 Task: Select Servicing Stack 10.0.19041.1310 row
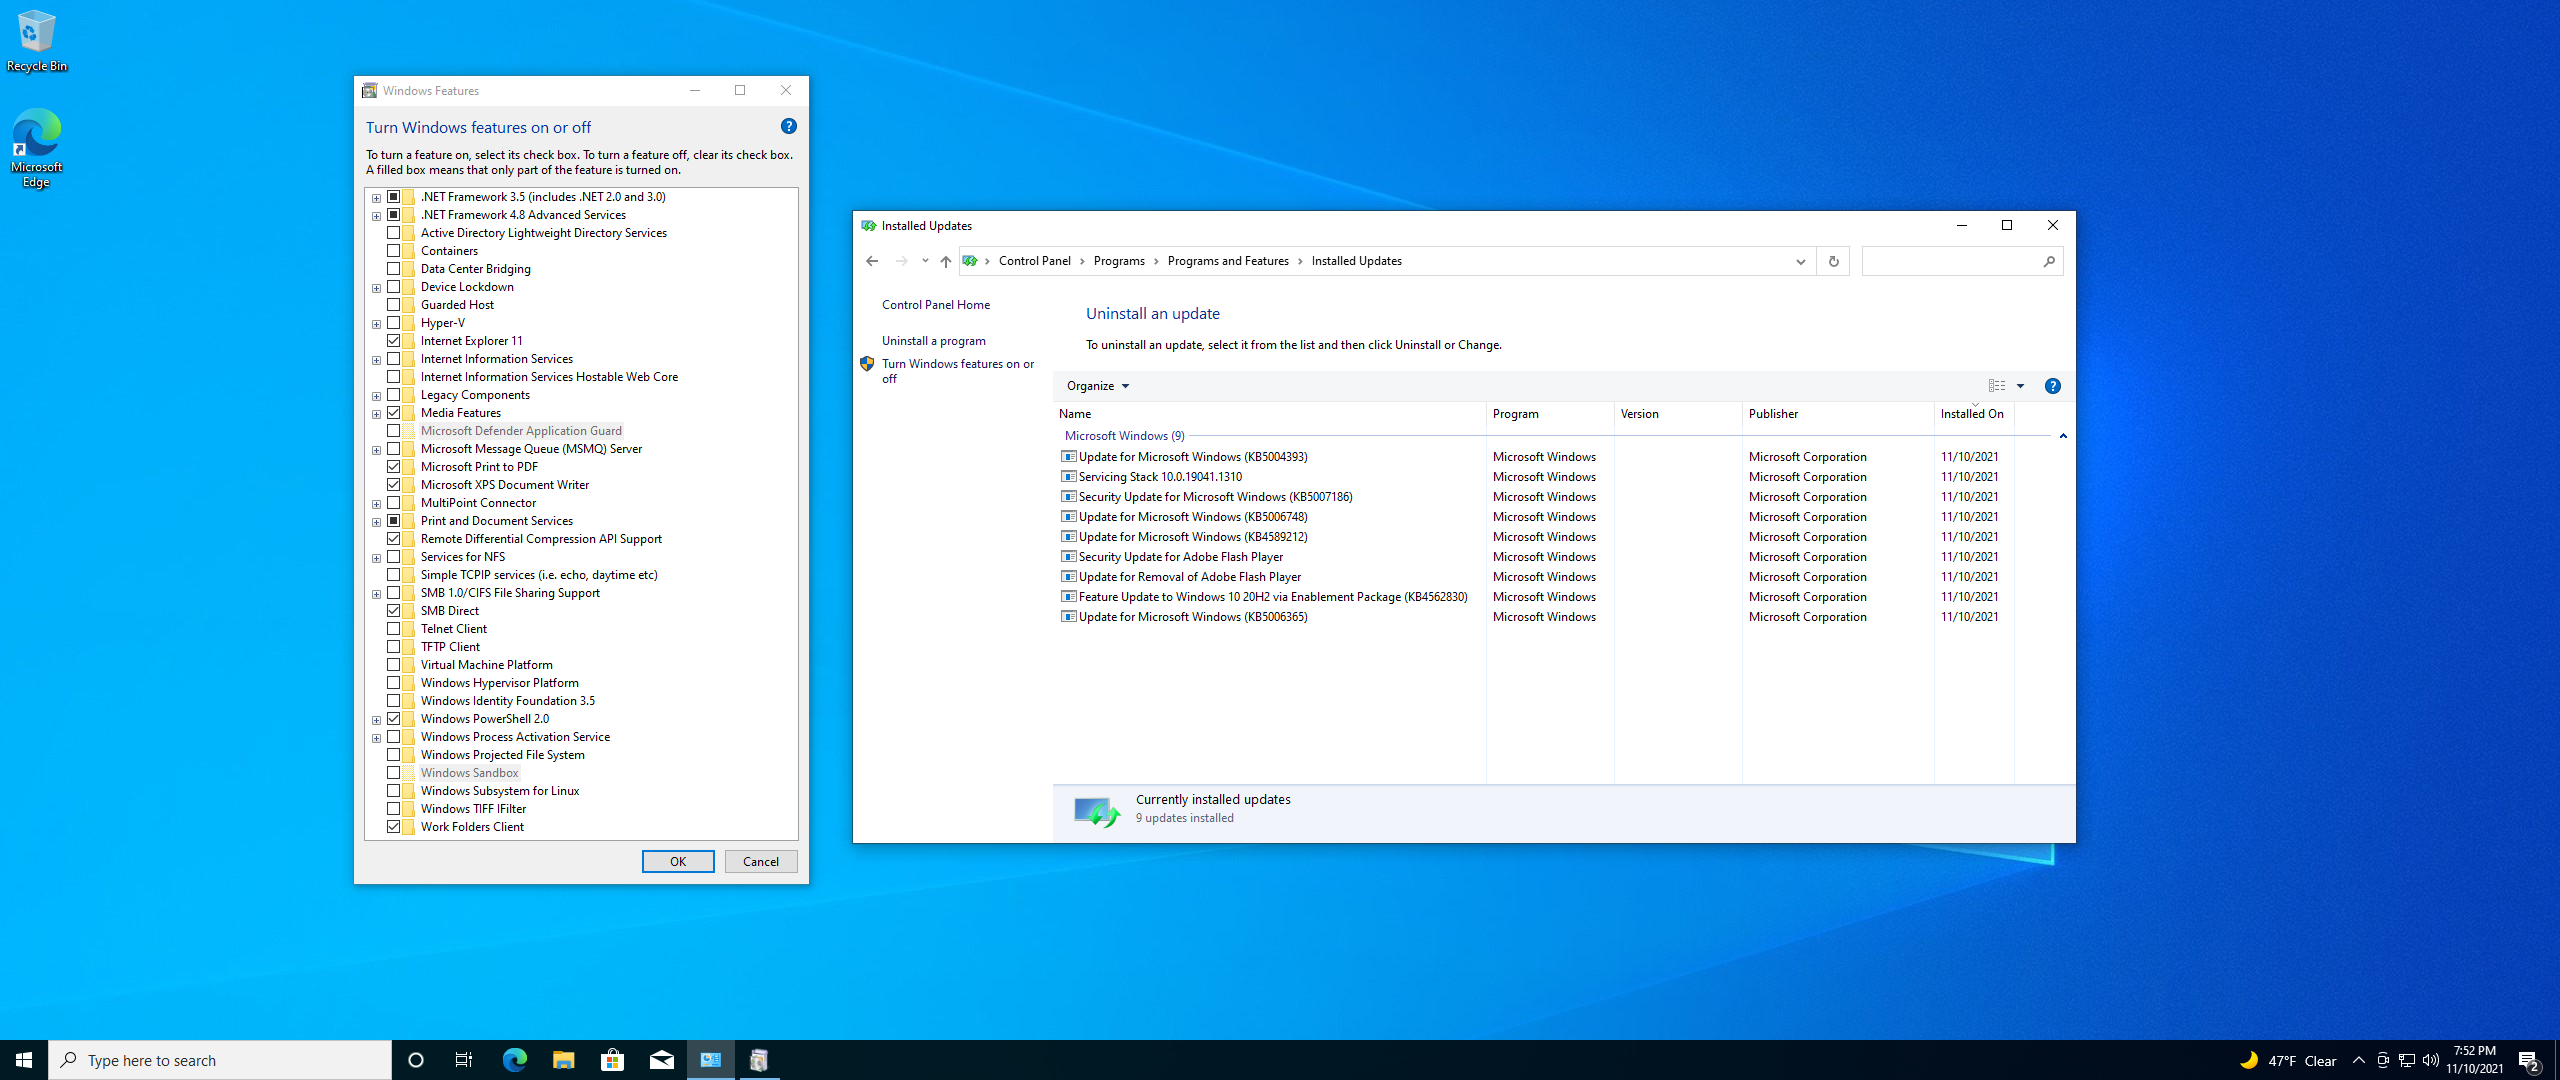(1533, 477)
